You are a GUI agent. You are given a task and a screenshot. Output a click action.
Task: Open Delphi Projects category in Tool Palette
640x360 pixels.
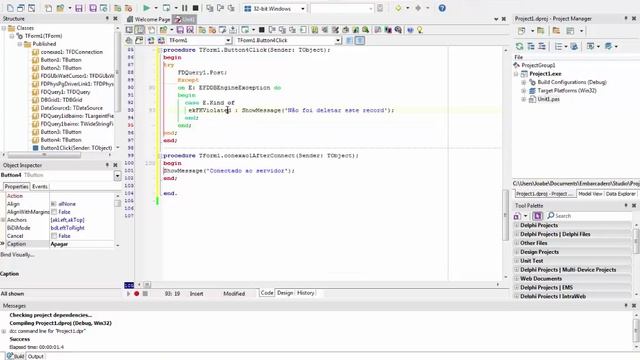(573, 225)
